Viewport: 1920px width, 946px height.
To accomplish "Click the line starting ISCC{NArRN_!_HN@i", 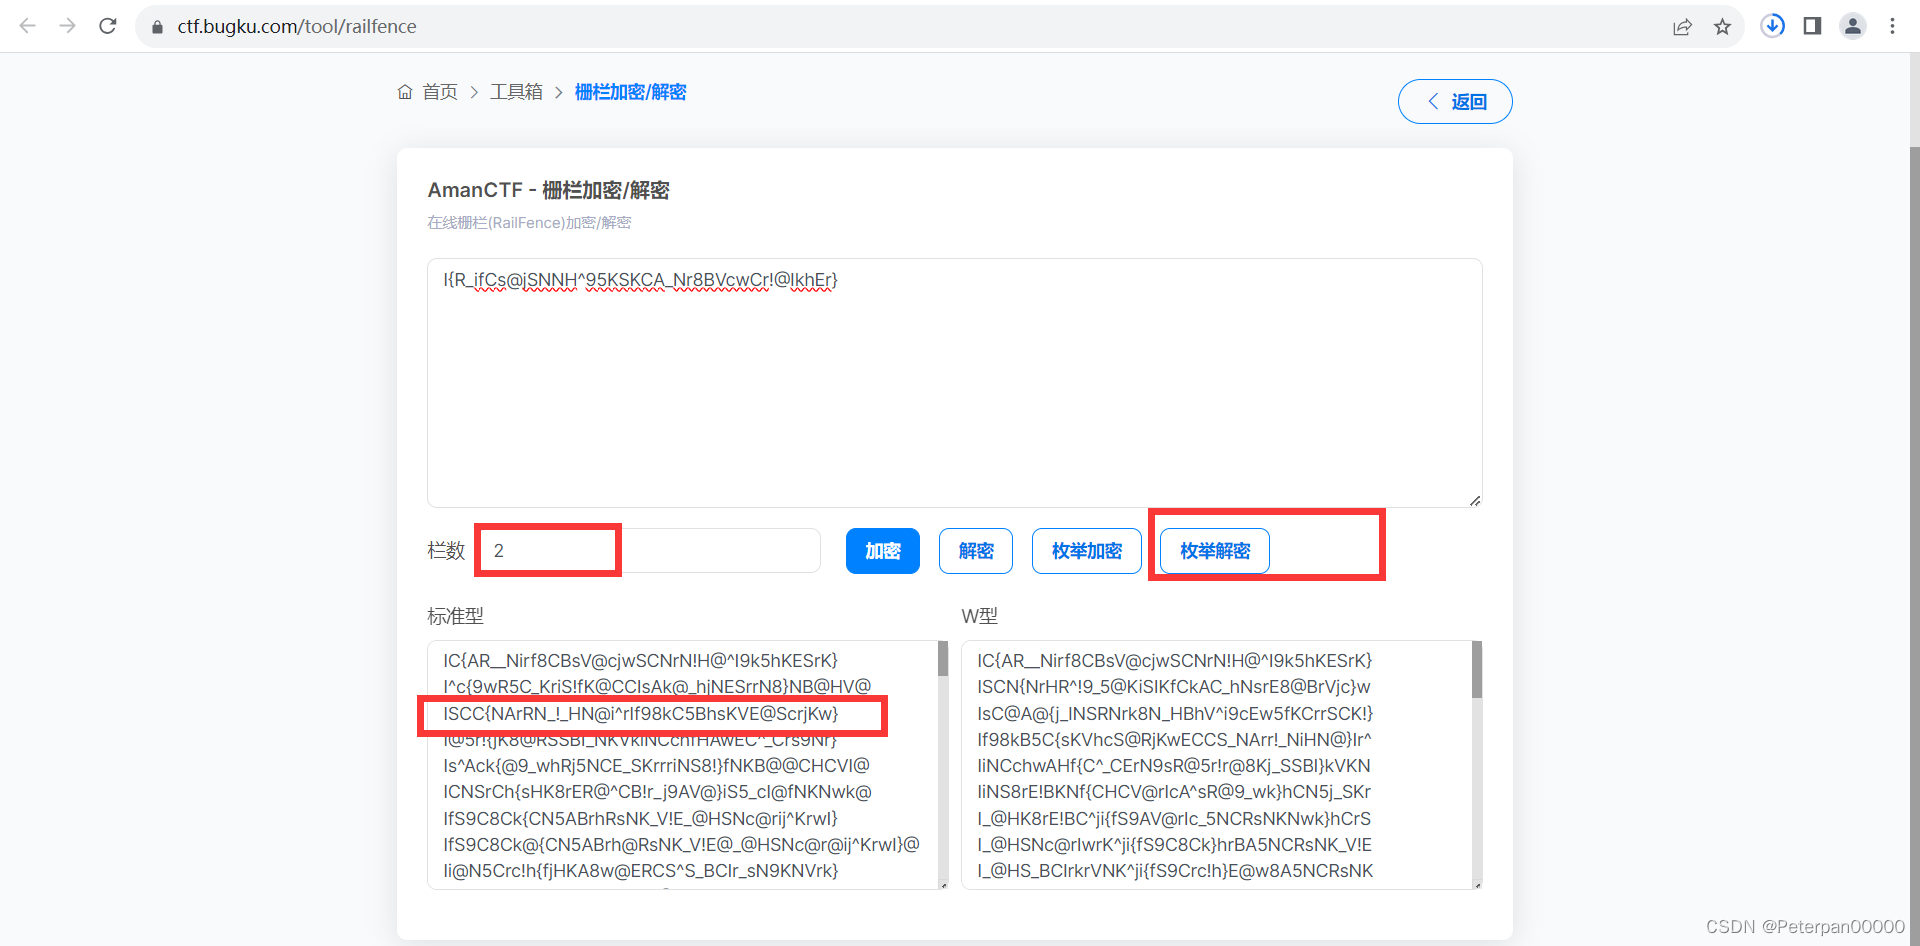I will [641, 714].
